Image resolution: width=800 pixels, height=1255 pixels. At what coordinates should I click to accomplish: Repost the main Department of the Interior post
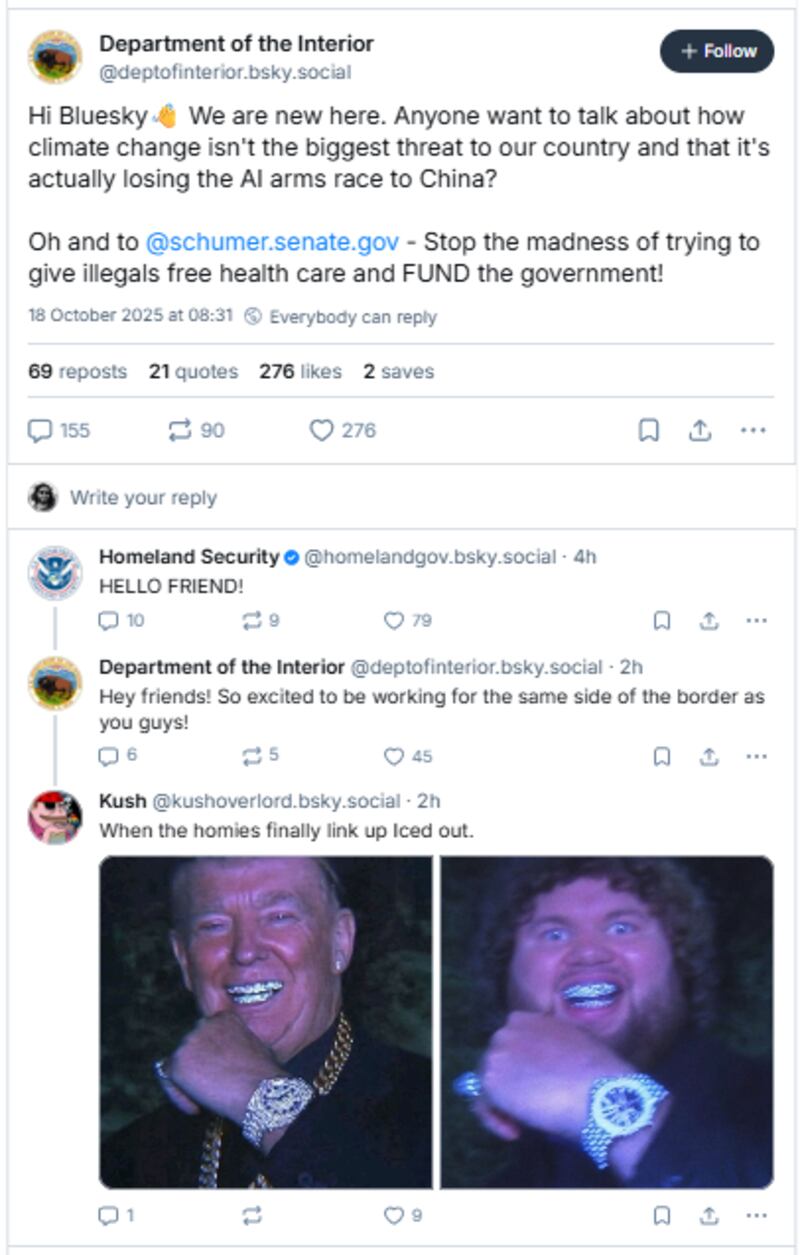coord(180,431)
